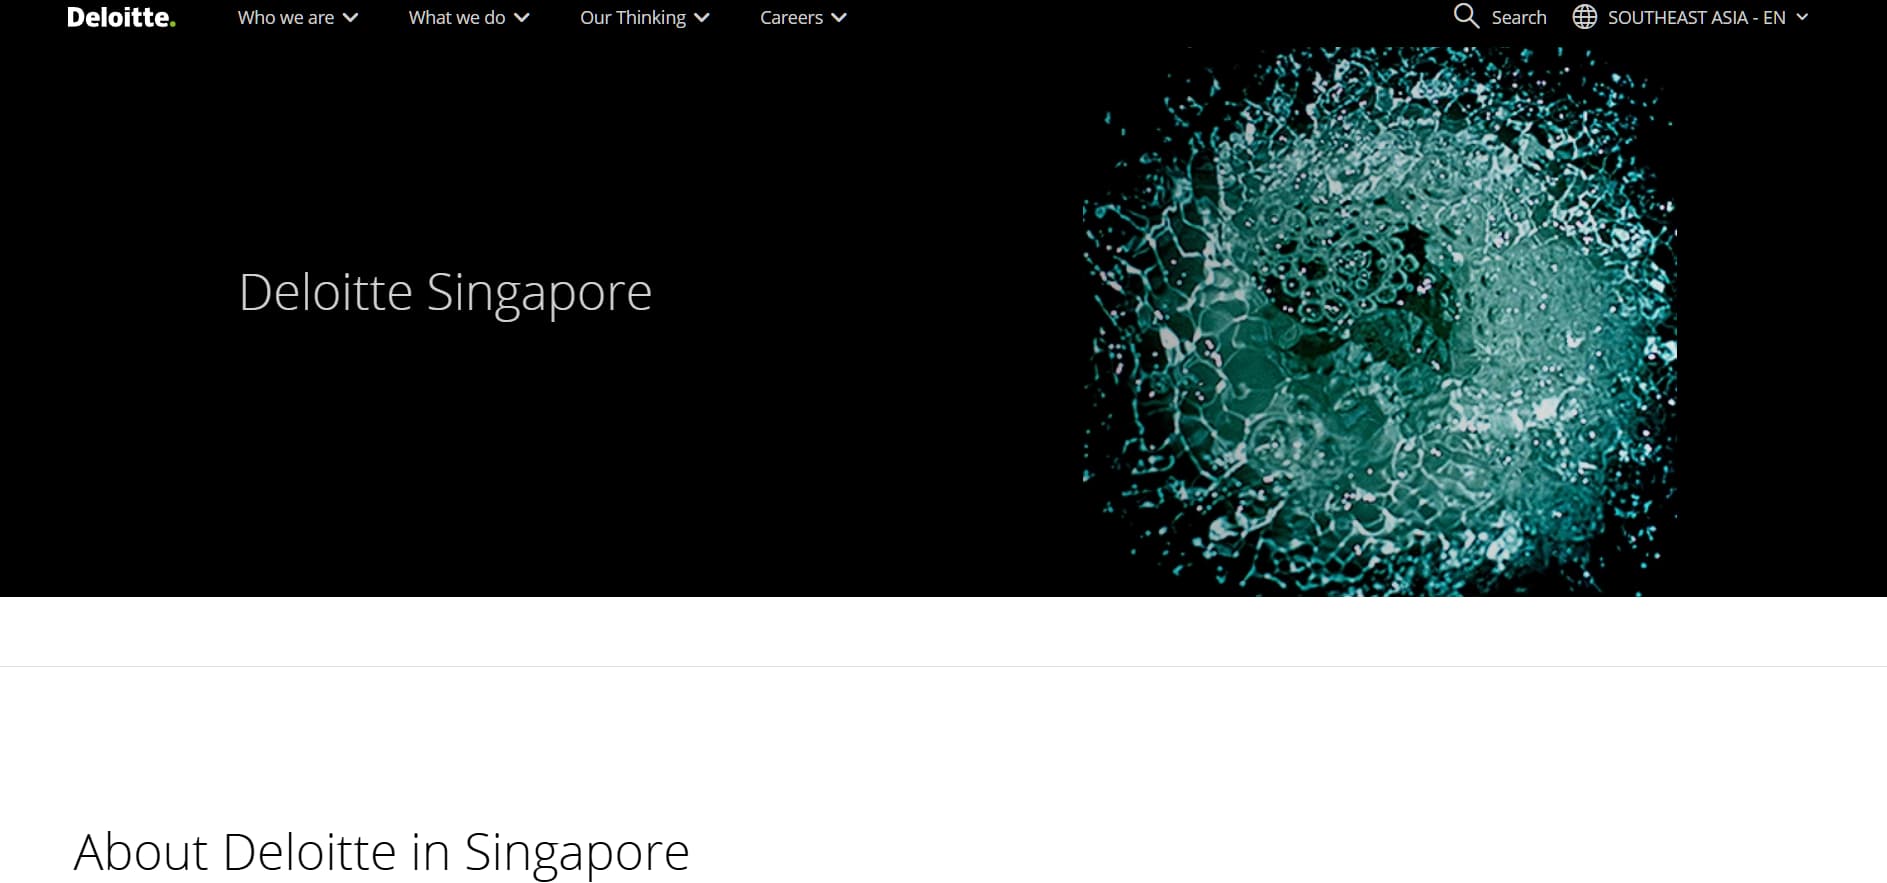
Task: Expand chevron beside Our Thinking
Action: pyautogui.click(x=702, y=18)
